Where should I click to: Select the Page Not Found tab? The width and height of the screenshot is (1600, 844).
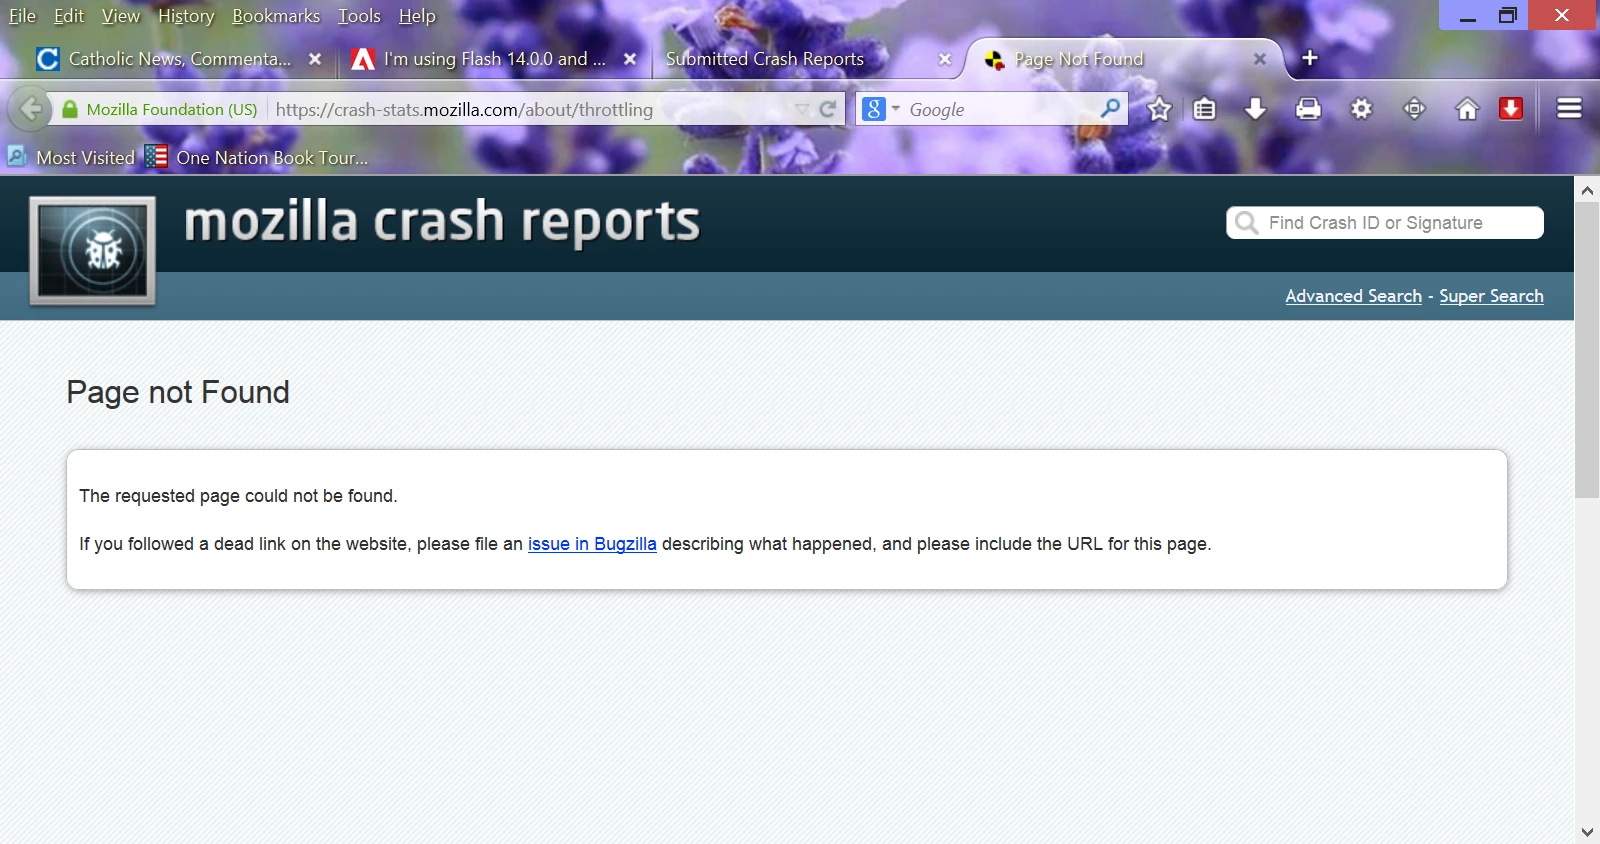coord(1122,59)
